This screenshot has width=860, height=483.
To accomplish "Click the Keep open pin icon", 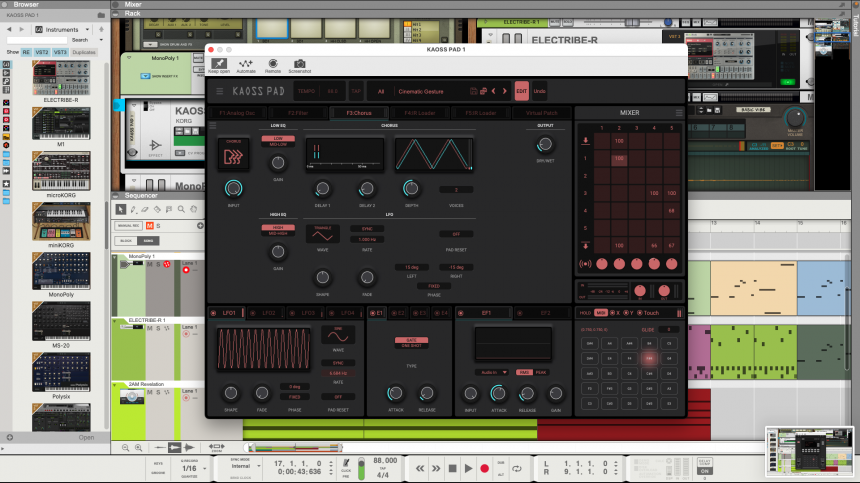I will [x=219, y=64].
